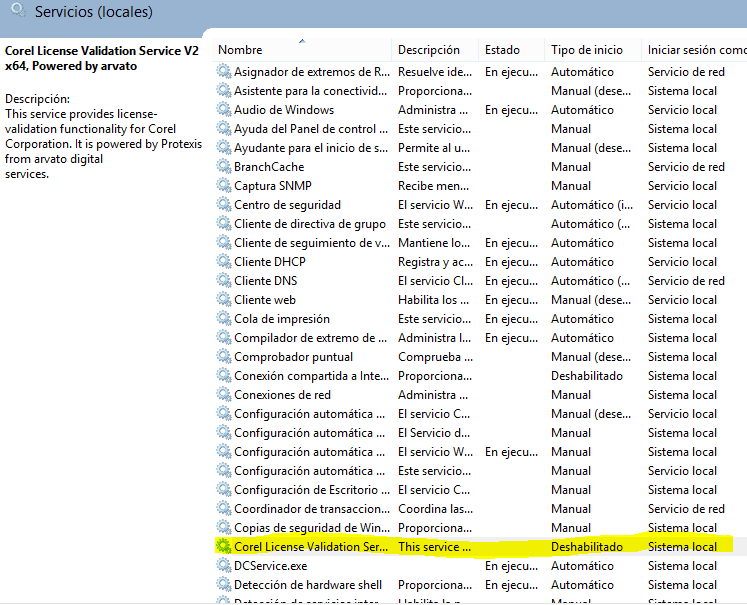
Task: Click the gear icon of Ayuda del Panel de control
Action: pyautogui.click(x=223, y=129)
